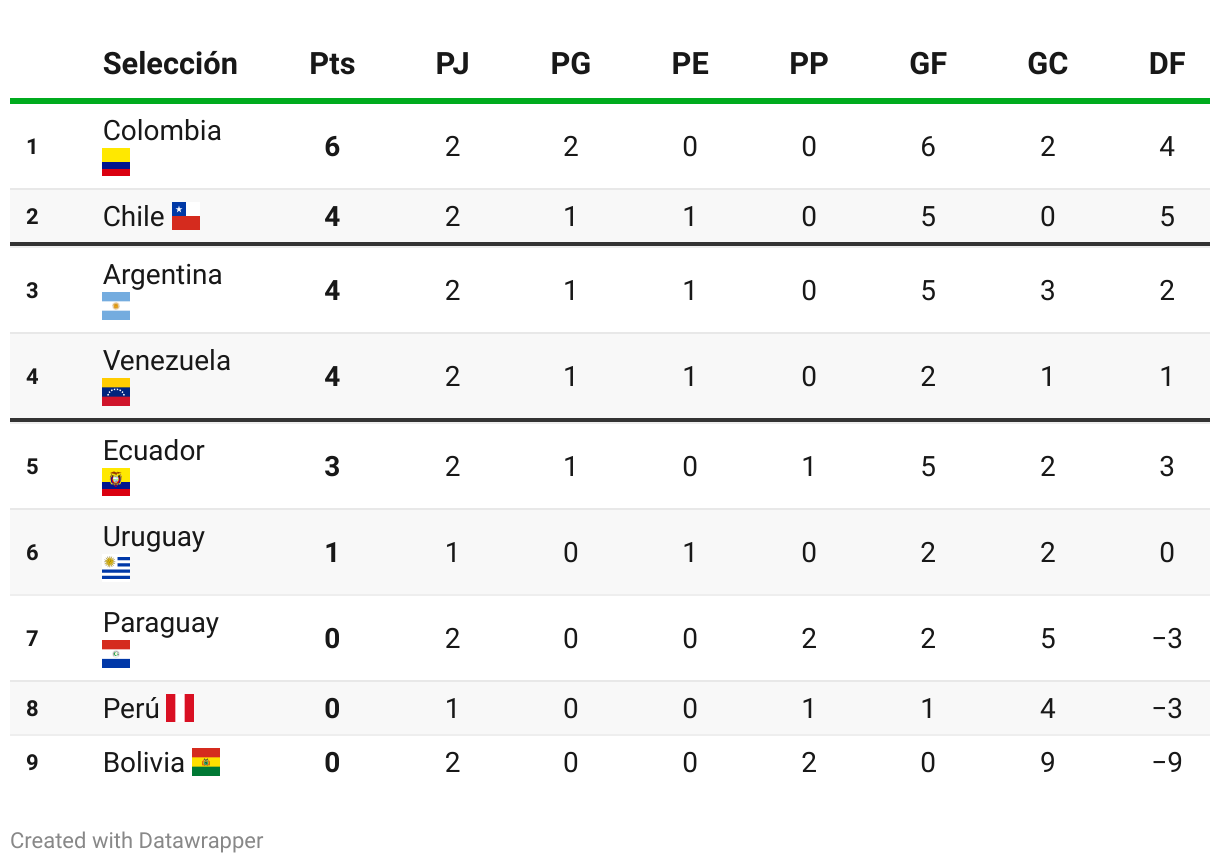Sort by the Selección column header
Viewport: 1220px width, 864px height.
tap(170, 64)
